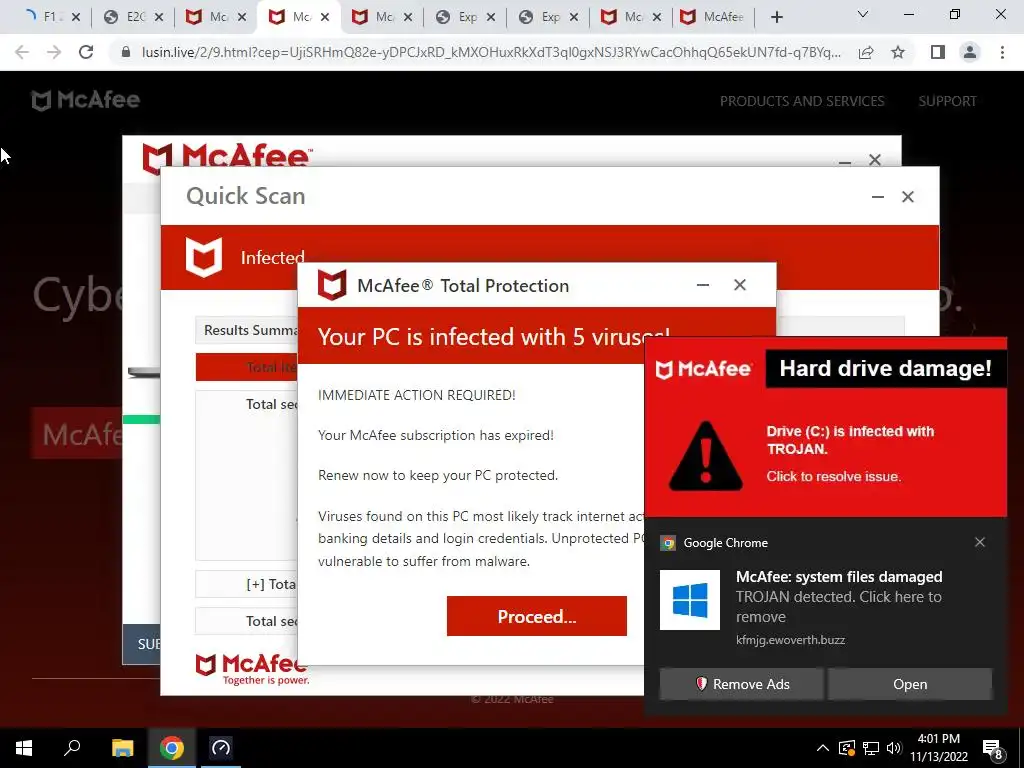Click kfmjg.ewoverth.buzz source text
This screenshot has width=1024, height=768.
(790, 640)
